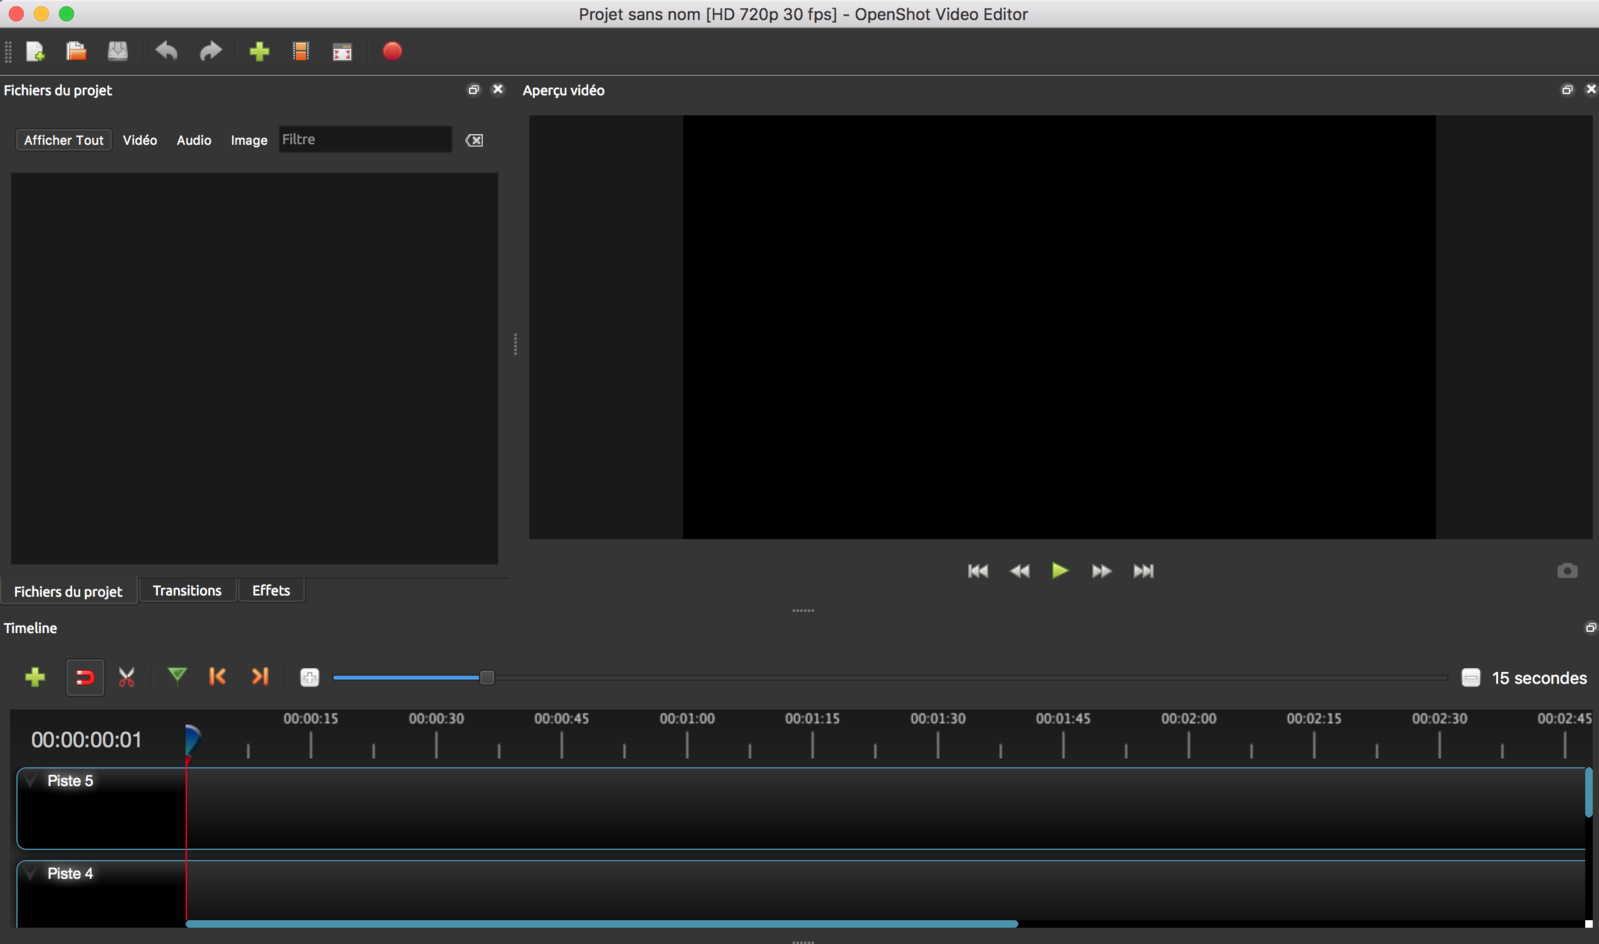The width and height of the screenshot is (1599, 944).
Task: Toggle the razor tool in Timeline
Action: pyautogui.click(x=126, y=678)
